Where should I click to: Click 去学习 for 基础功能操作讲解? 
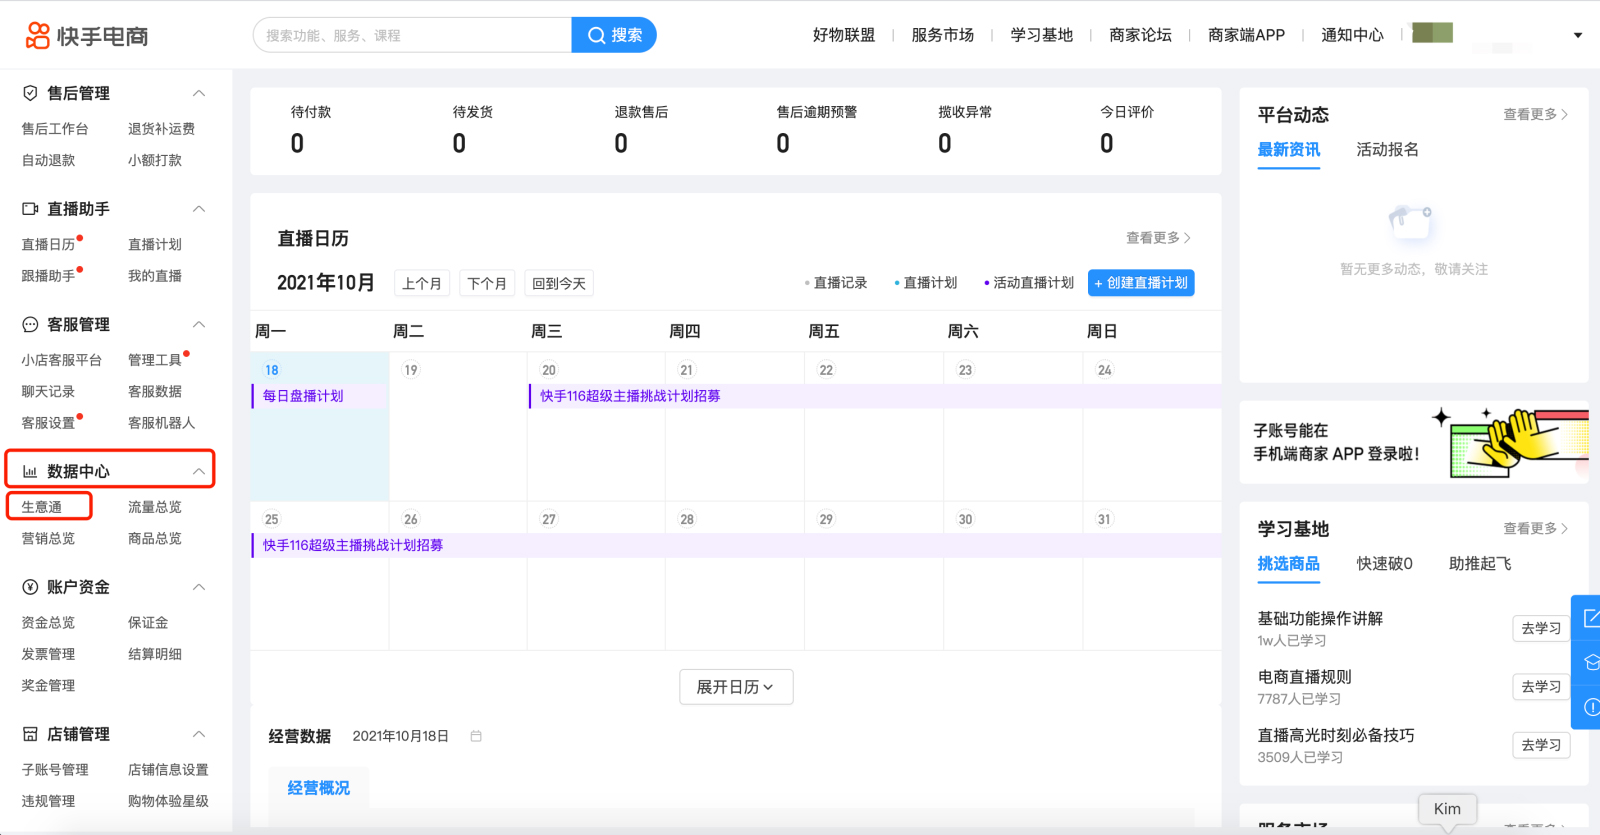click(x=1541, y=628)
